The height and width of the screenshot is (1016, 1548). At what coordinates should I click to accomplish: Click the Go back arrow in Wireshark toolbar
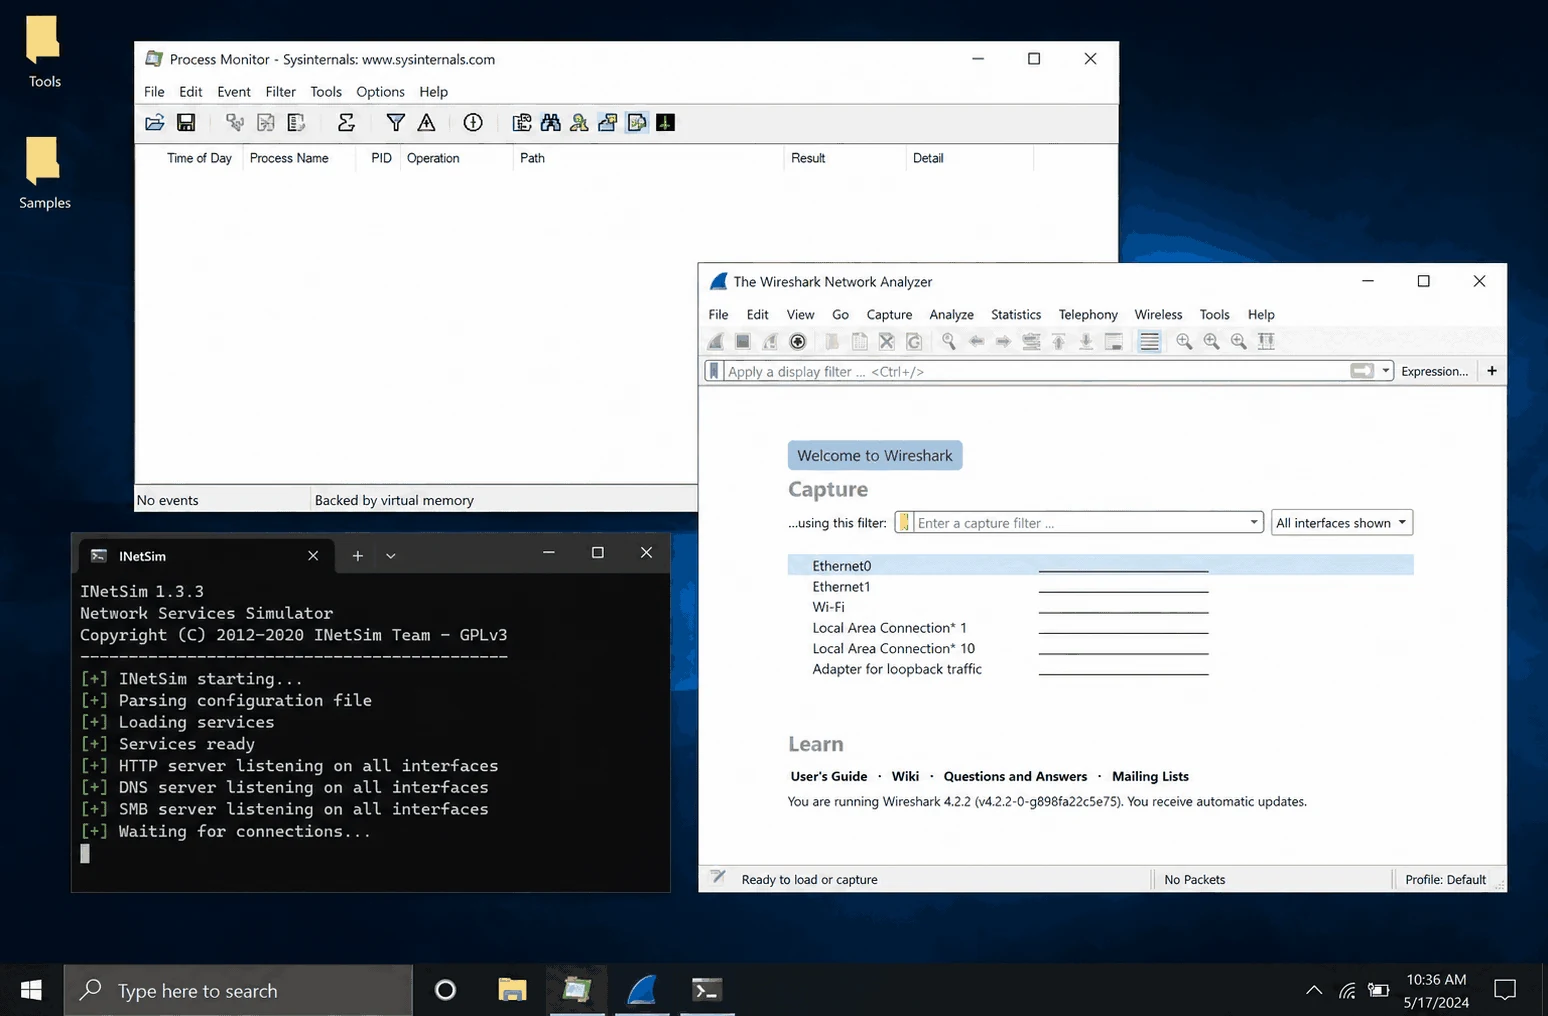[x=976, y=341]
